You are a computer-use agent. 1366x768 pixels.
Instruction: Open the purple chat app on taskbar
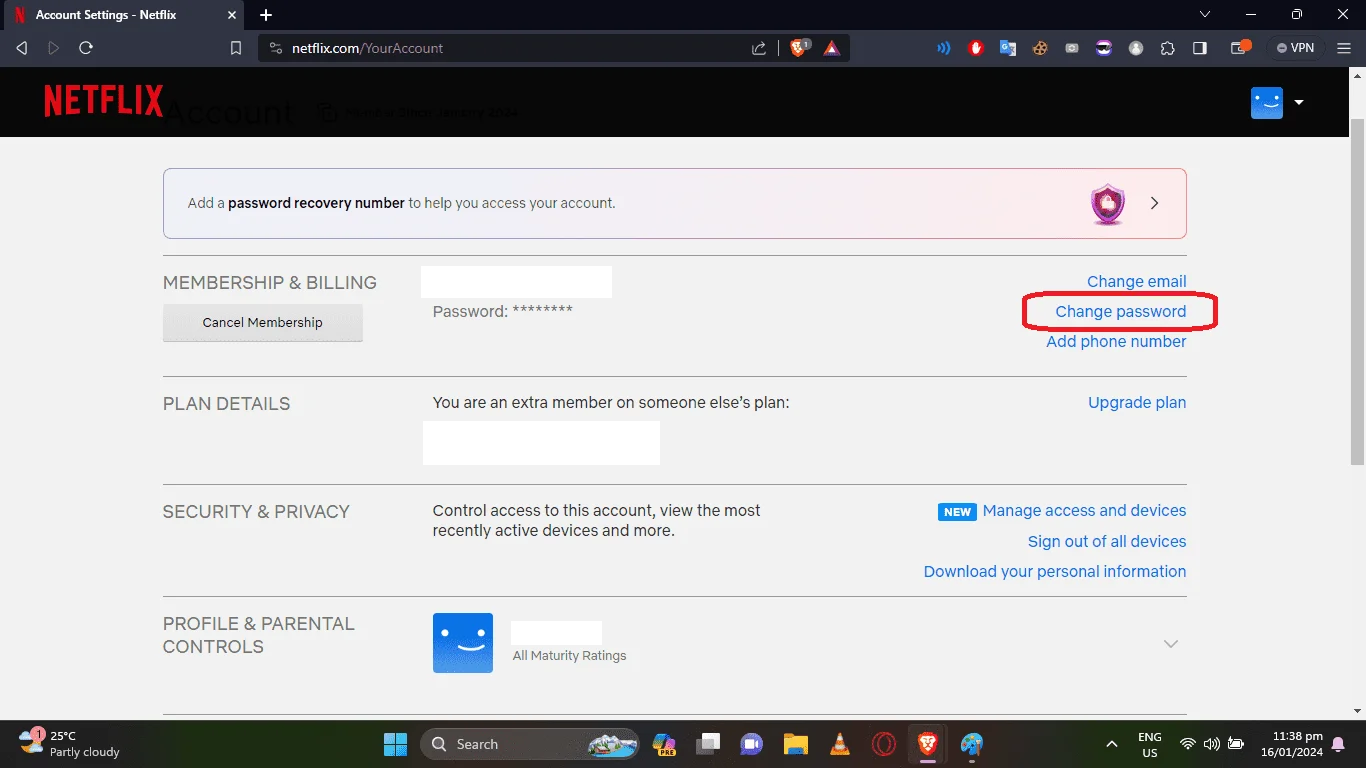[x=751, y=744]
